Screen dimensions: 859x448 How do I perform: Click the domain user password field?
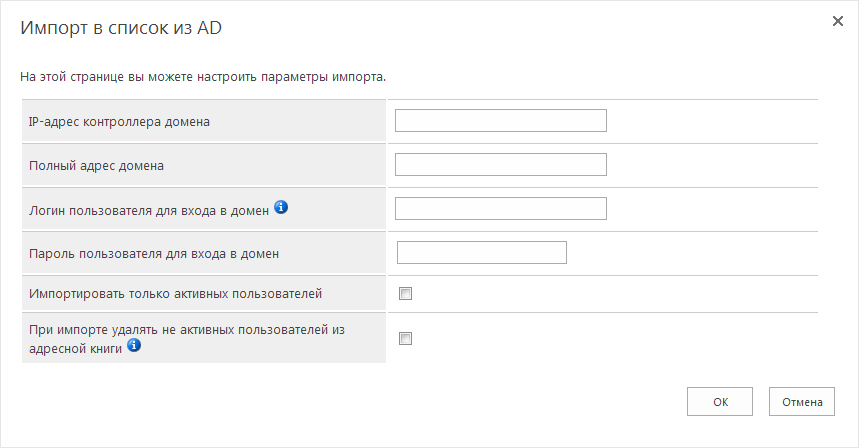482,252
